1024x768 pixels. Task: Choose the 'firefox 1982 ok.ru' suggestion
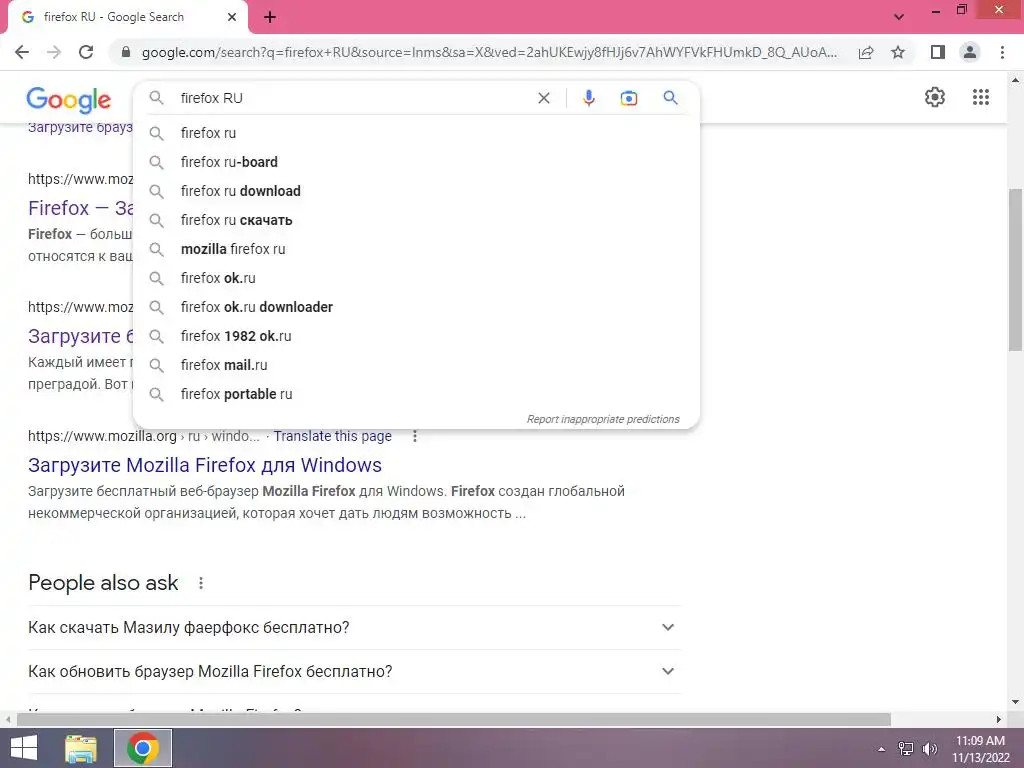coord(416,336)
